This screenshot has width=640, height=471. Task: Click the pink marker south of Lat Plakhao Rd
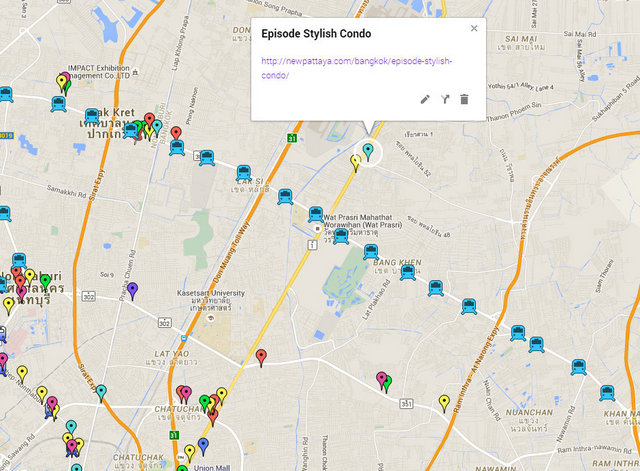[381, 380]
